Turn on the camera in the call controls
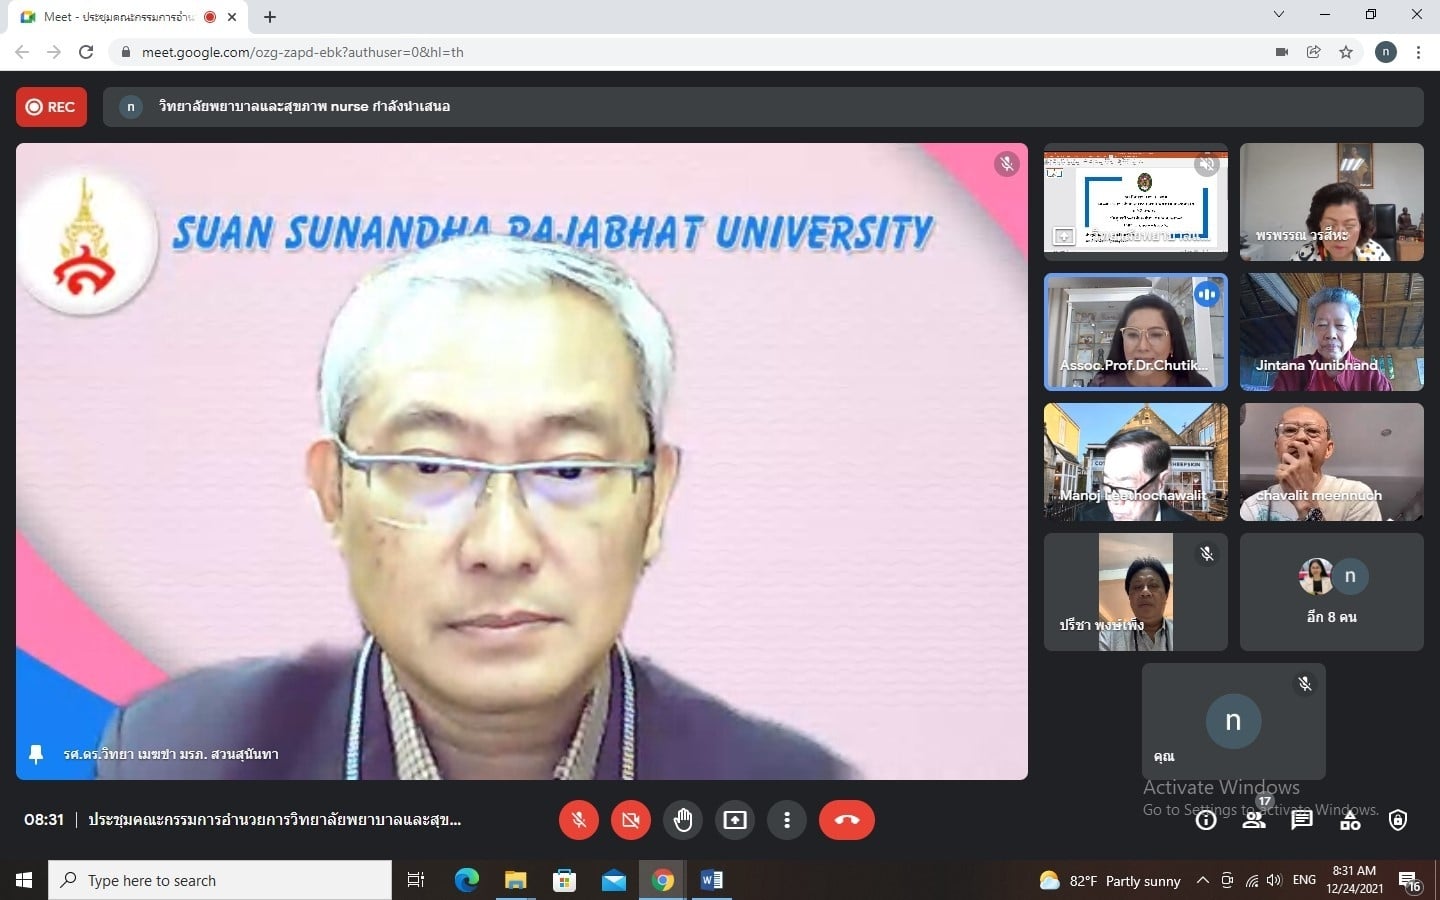The width and height of the screenshot is (1440, 900). 630,820
